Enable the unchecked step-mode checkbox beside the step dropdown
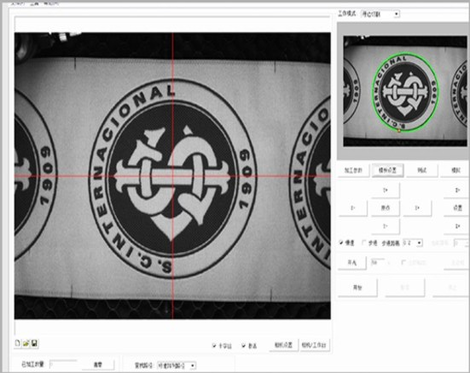Screen dimensions: 470x373 point(364,243)
